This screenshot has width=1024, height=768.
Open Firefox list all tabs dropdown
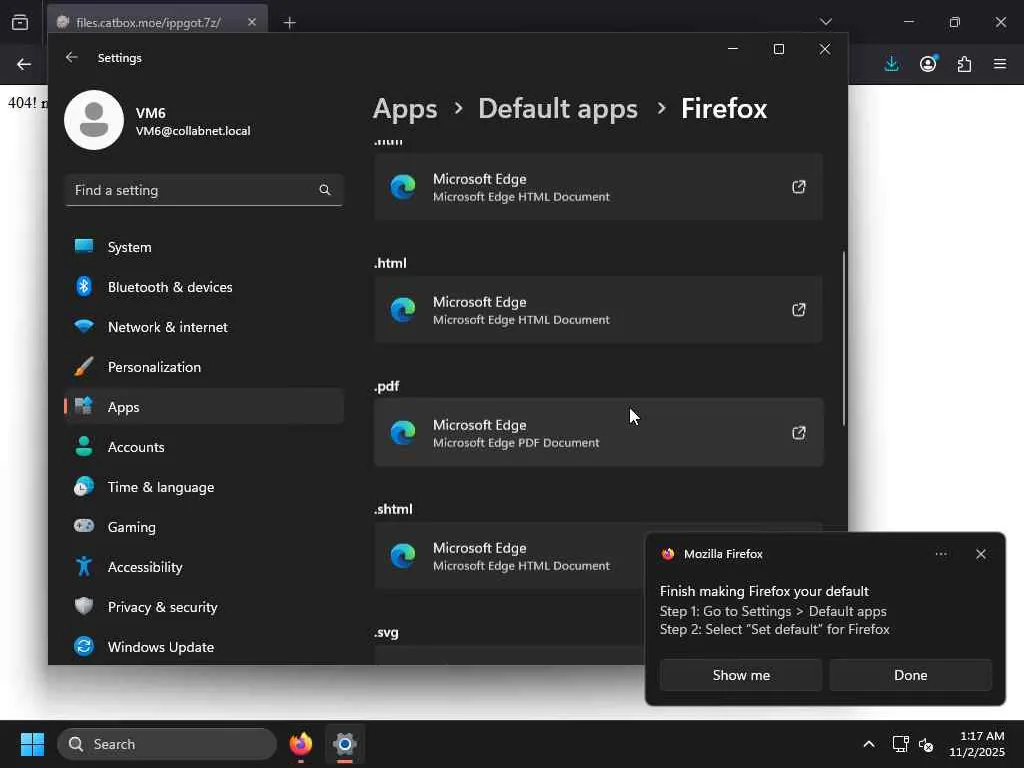[x=825, y=22]
